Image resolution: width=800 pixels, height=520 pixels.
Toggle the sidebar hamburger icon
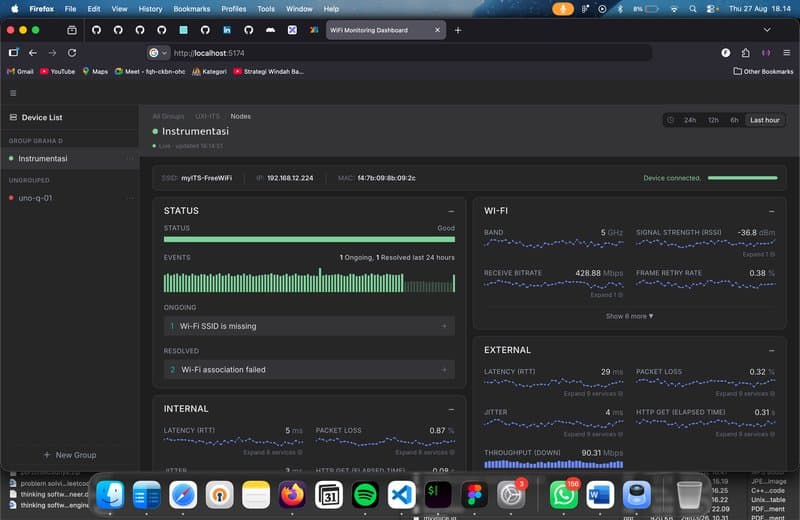13,93
